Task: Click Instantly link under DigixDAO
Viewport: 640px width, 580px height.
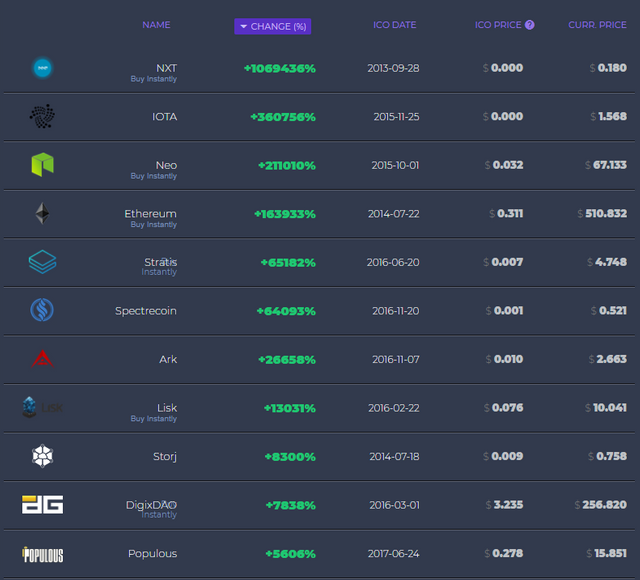Action: coord(159,515)
